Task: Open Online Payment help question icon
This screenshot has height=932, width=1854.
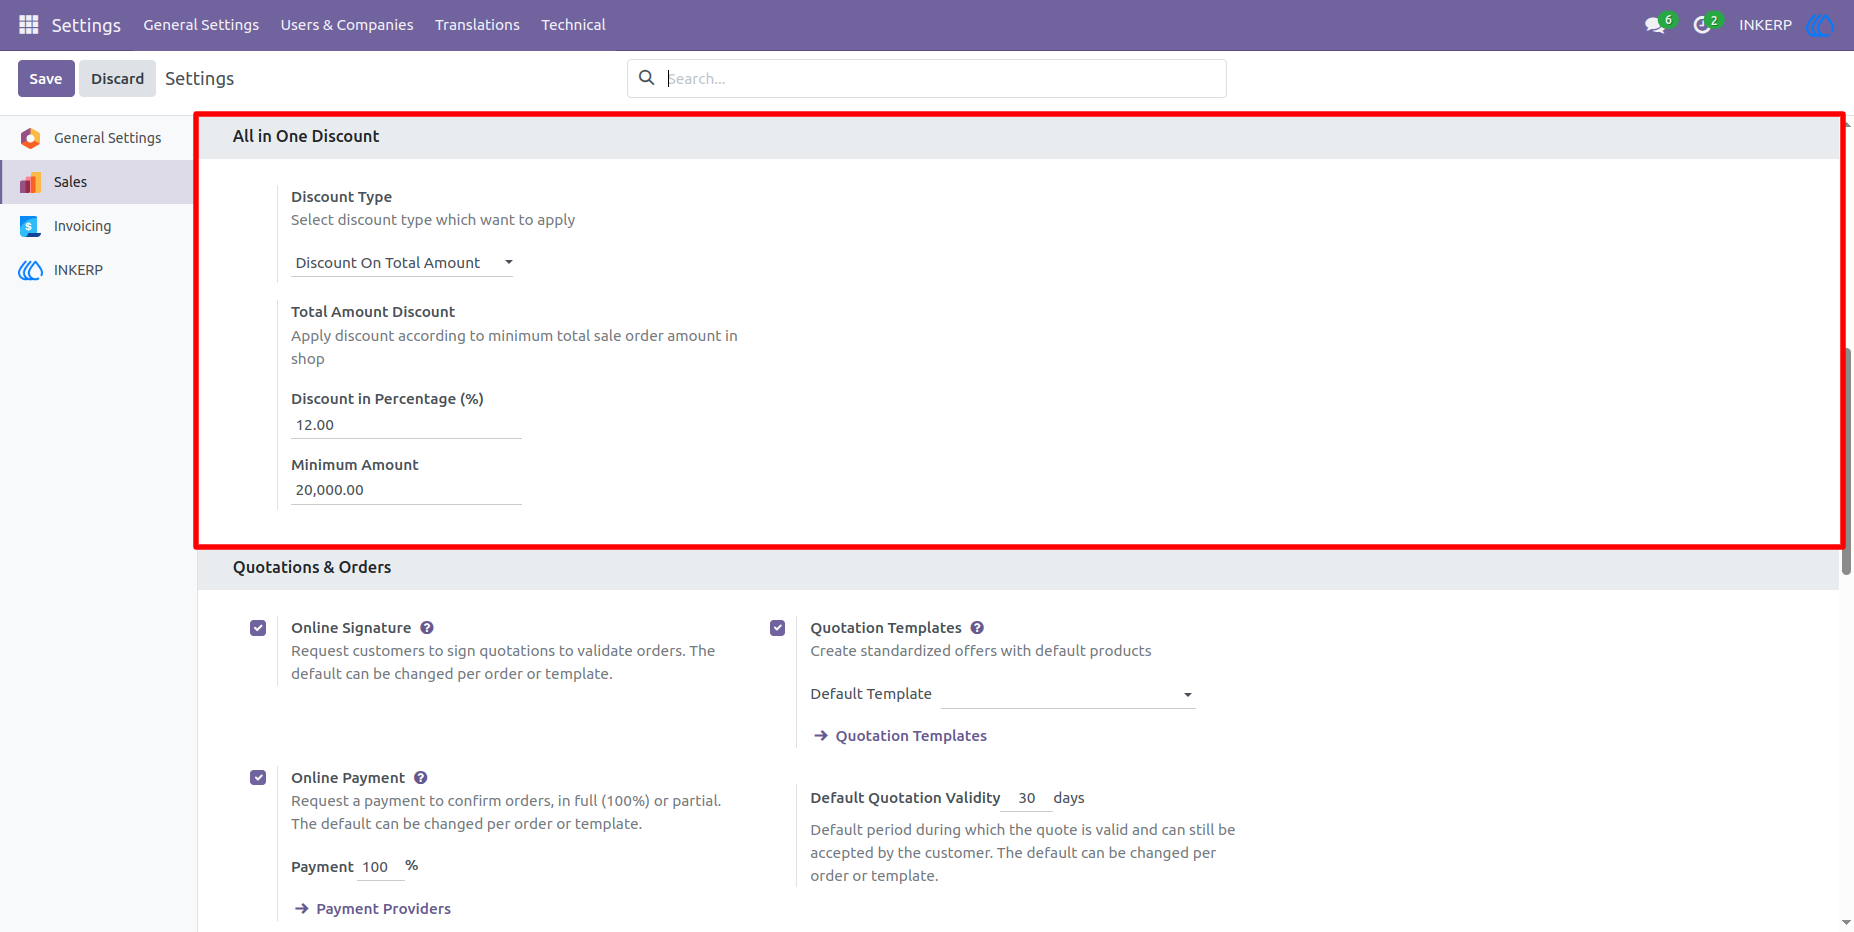Action: pos(421,778)
